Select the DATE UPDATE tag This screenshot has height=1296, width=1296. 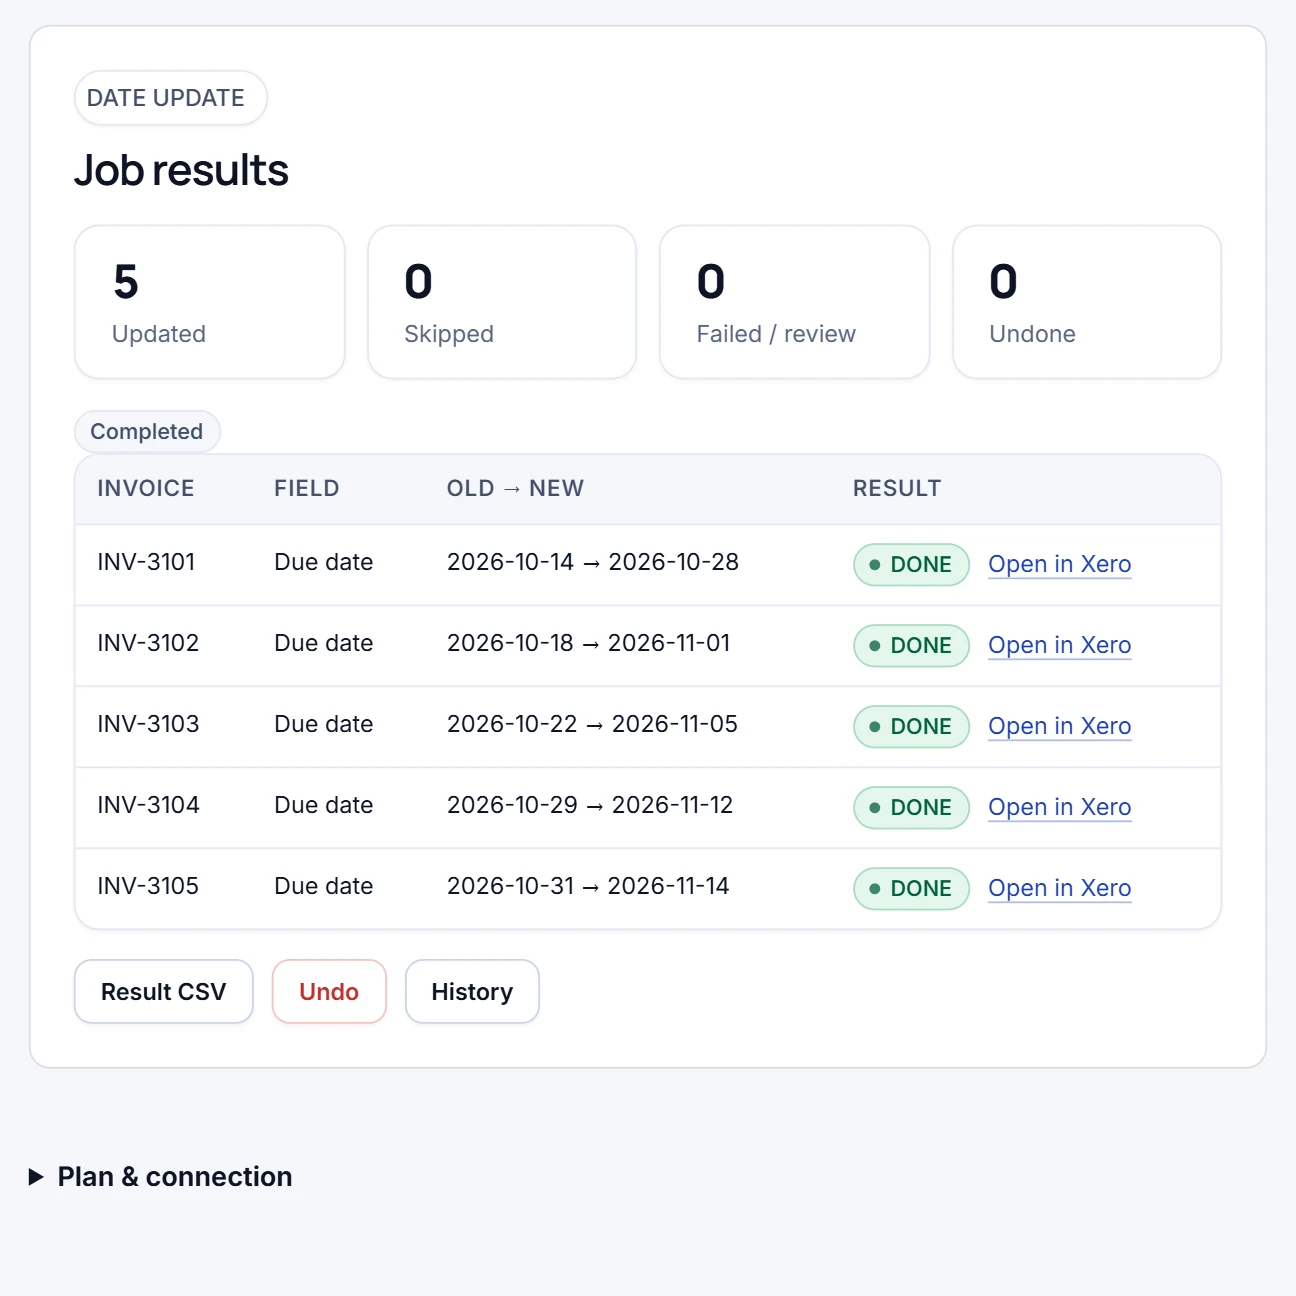(x=170, y=98)
